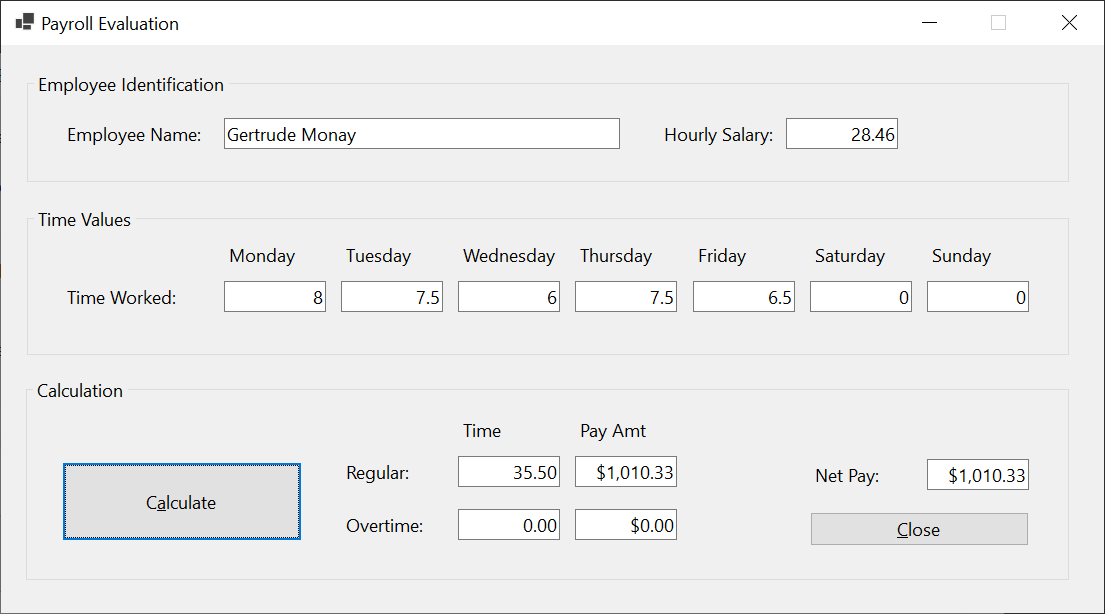
Task: Click the Payroll Evaluation title text
Action: 110,24
